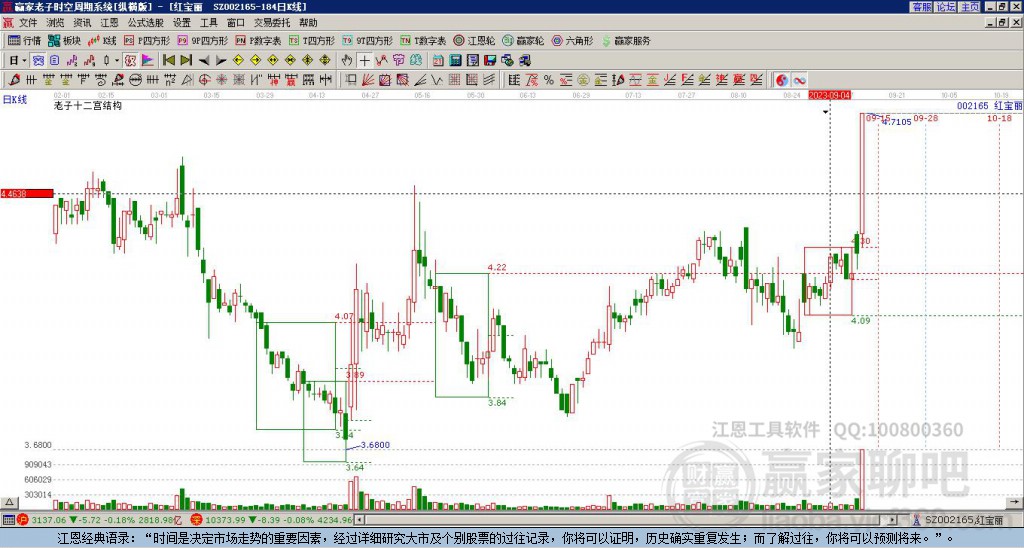
Task: Select the hand pan tool
Action: click(347, 61)
